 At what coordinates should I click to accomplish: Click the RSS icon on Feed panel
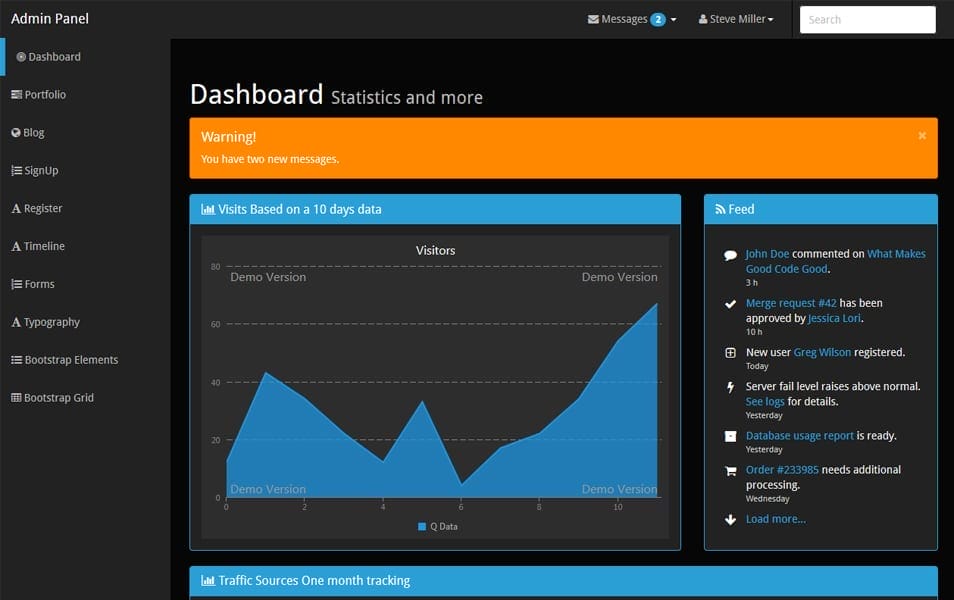721,209
